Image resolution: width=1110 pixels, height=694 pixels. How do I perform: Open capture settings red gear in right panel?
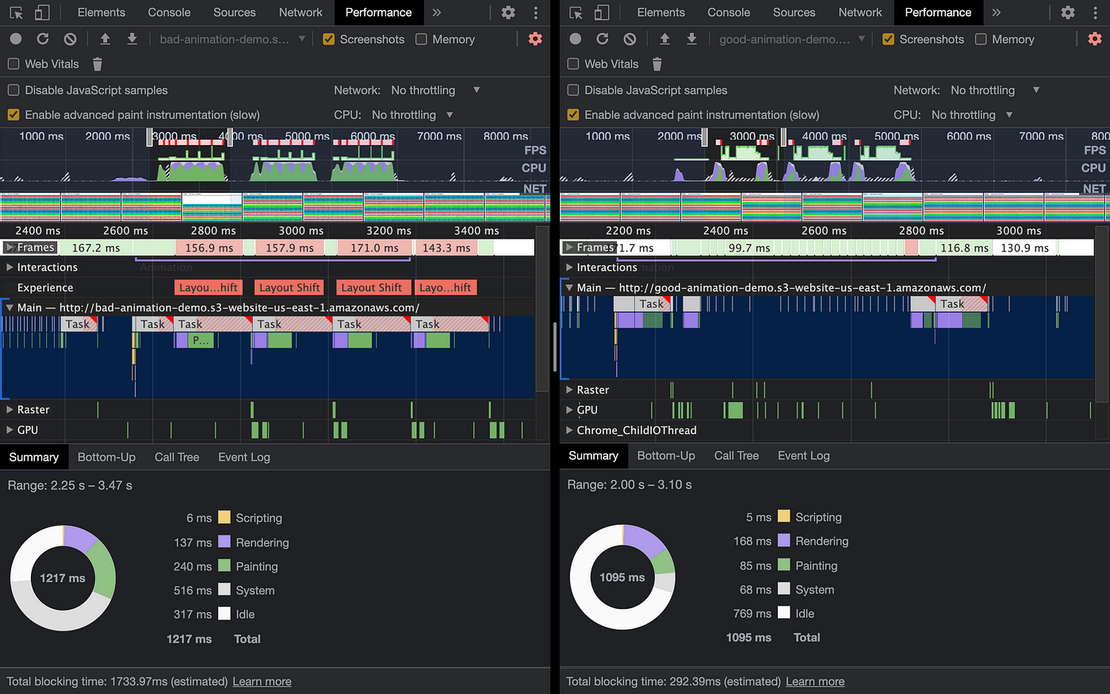point(1095,39)
